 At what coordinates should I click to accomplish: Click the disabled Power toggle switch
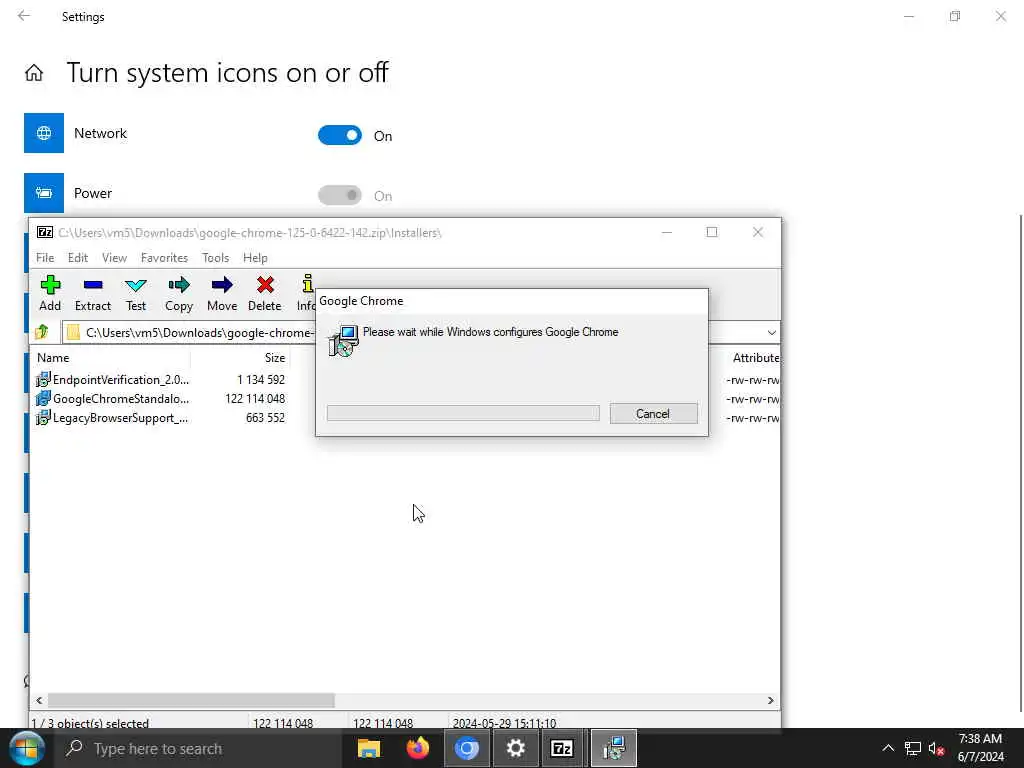[340, 195]
